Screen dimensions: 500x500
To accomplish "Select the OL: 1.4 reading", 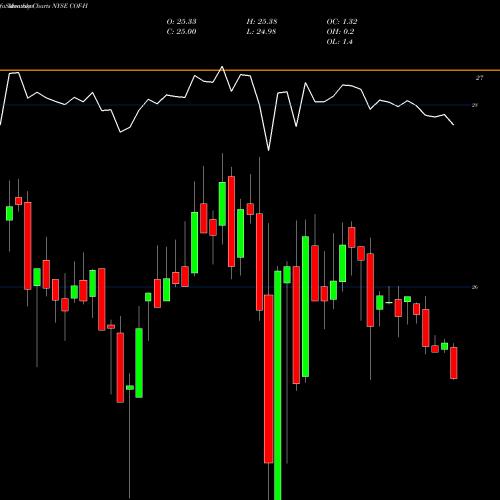I will 339,42.
